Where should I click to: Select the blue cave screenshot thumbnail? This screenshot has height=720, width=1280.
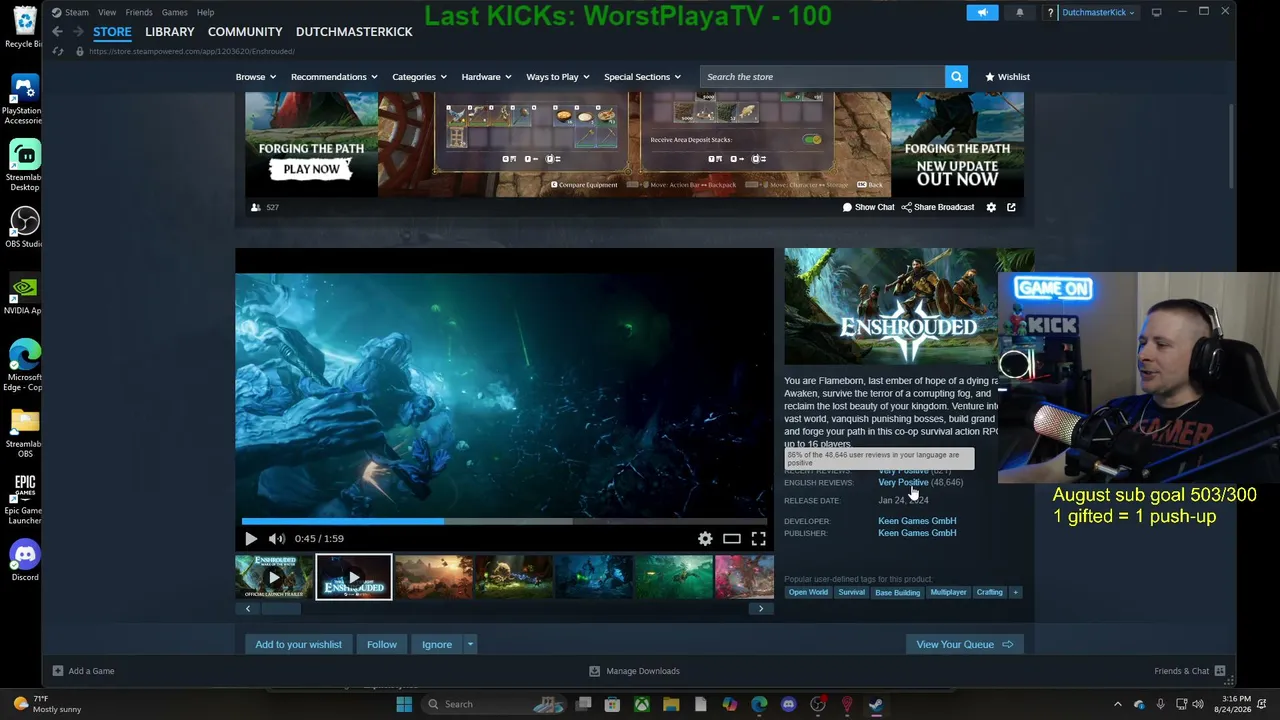pyautogui.click(x=594, y=577)
